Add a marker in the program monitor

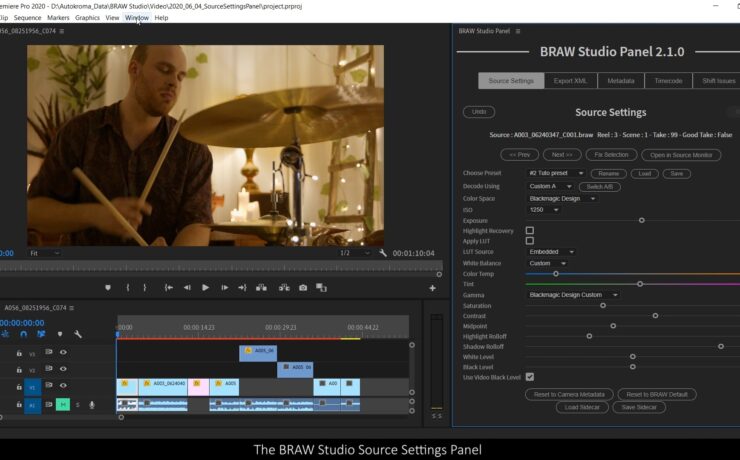pos(108,287)
